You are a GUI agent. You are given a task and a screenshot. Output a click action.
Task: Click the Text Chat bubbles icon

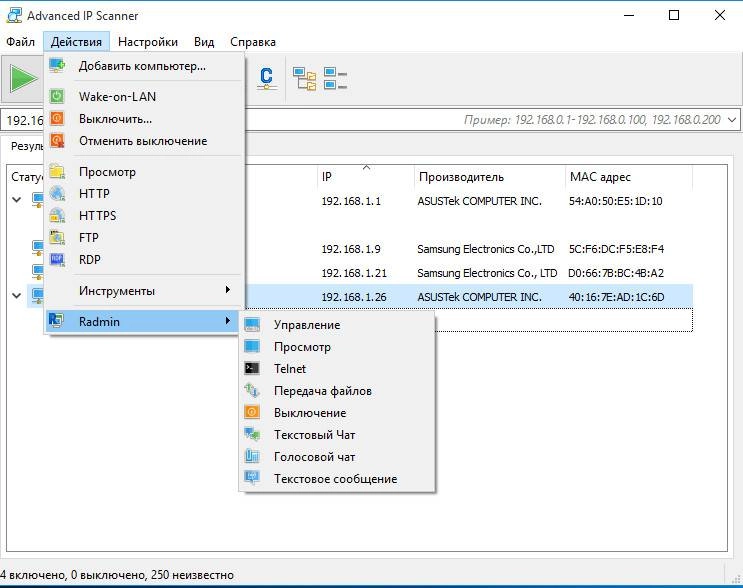tap(252, 434)
